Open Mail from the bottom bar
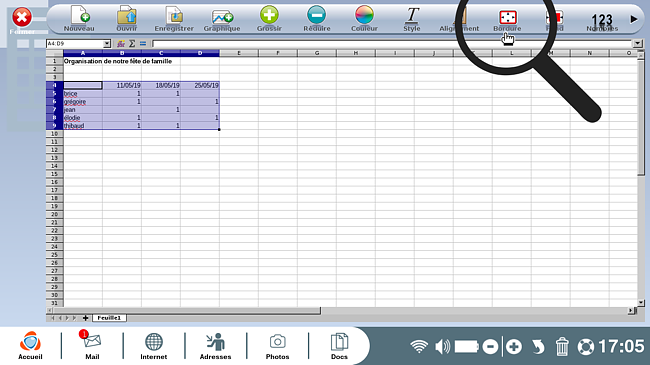Screen dimensions: 650x365 pyautogui.click(x=92, y=345)
